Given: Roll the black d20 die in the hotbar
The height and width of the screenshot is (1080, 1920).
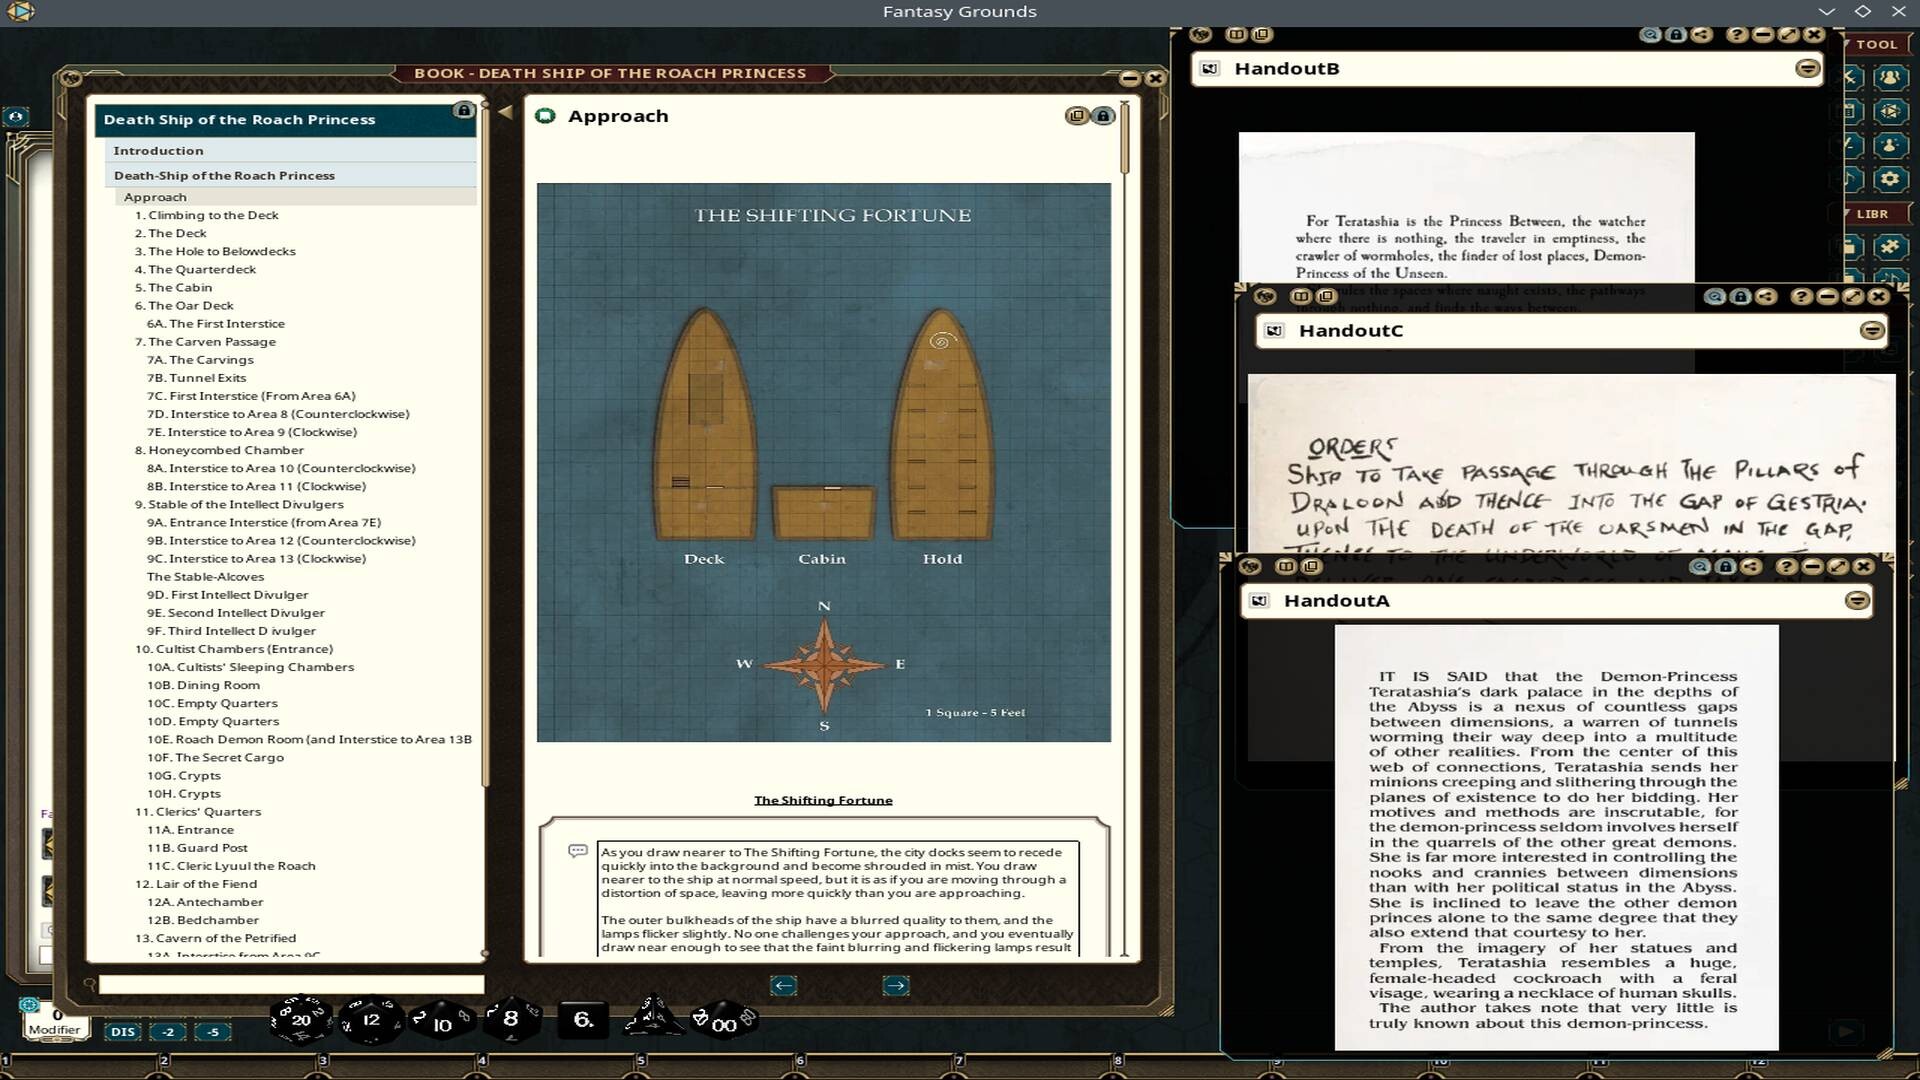Looking at the screenshot, I should [x=301, y=1019].
